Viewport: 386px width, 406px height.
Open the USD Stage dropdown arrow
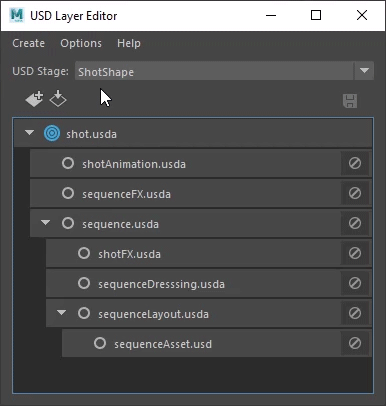(364, 71)
